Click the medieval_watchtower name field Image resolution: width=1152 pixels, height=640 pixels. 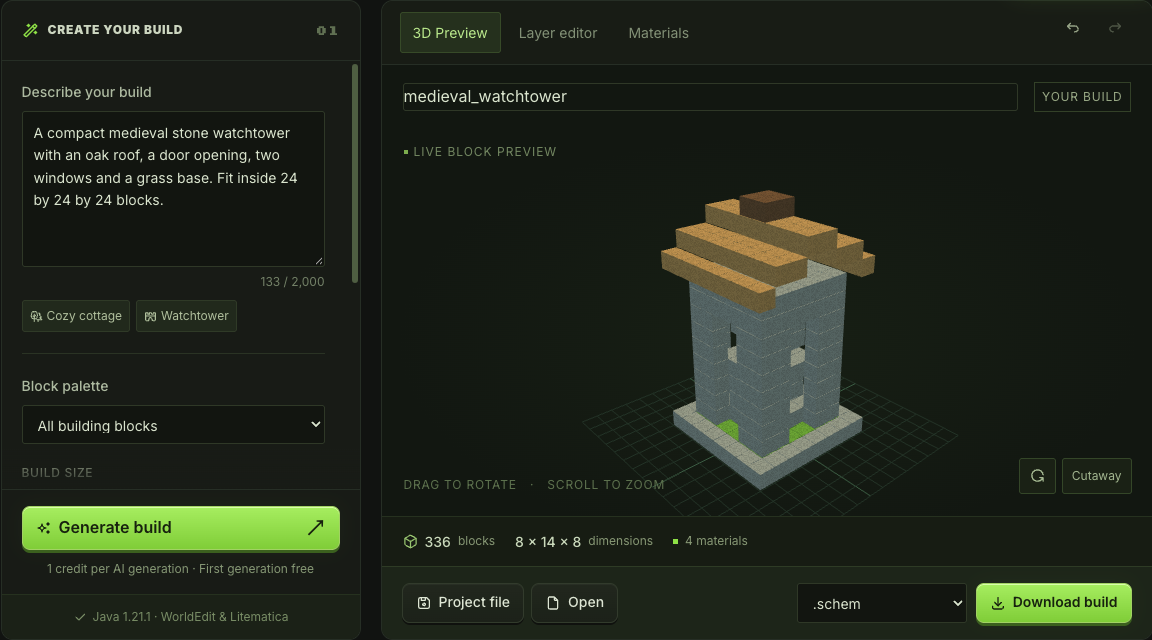[x=710, y=97]
